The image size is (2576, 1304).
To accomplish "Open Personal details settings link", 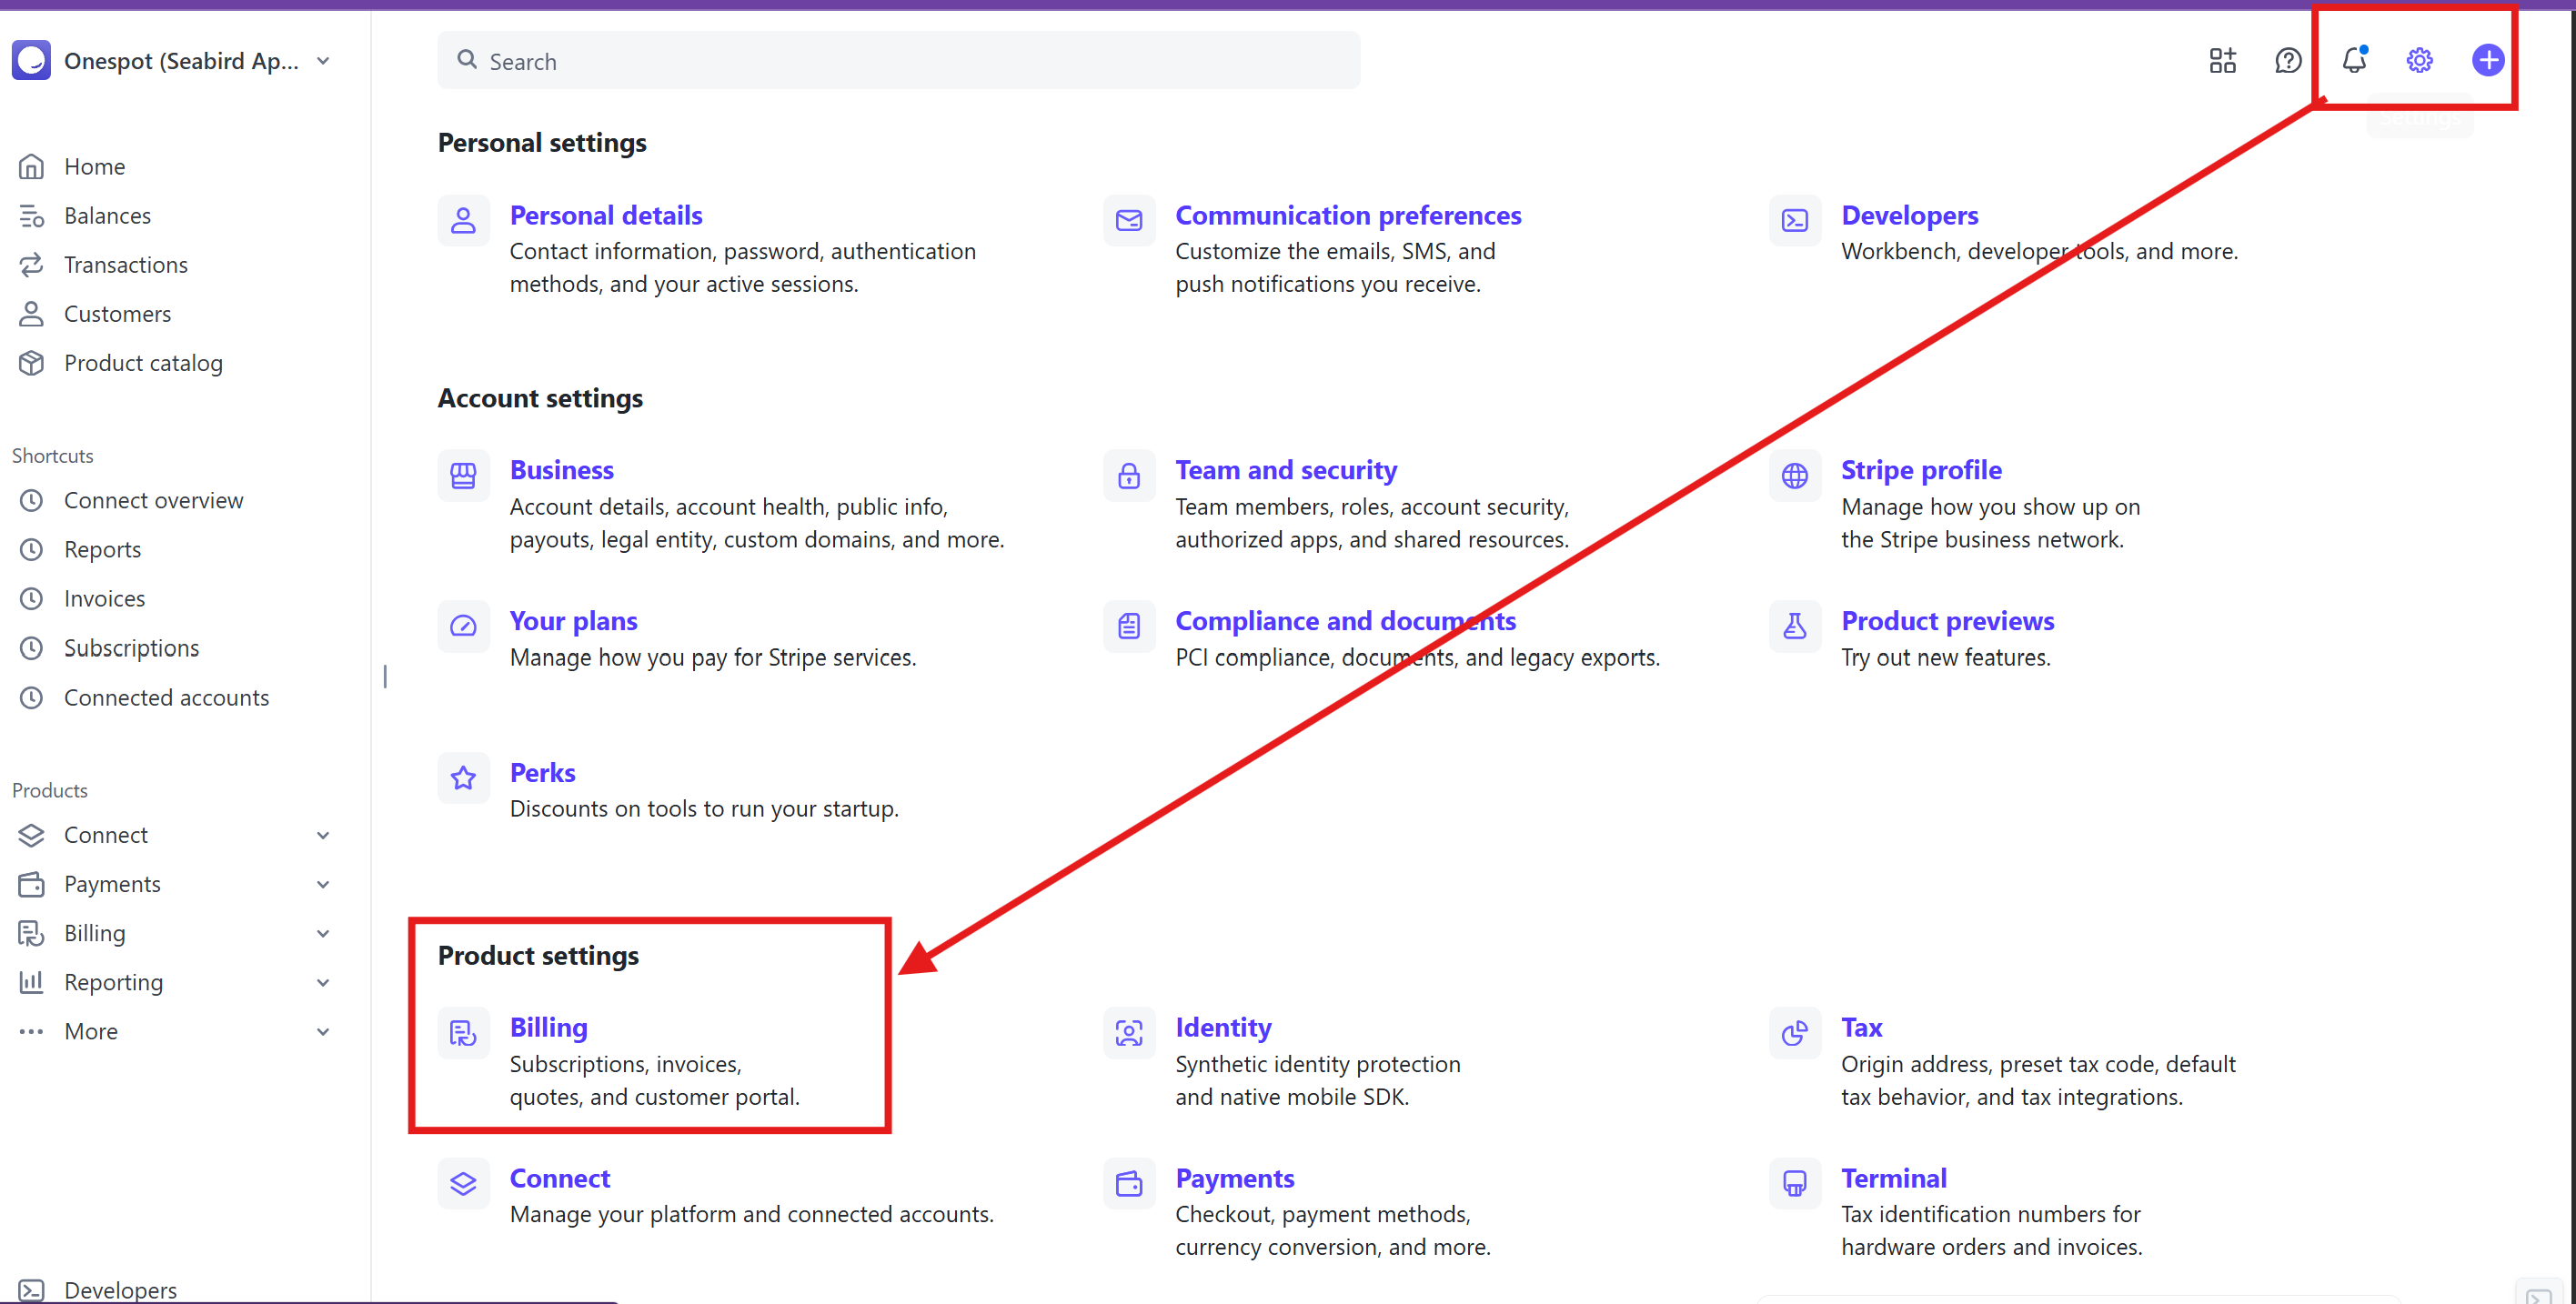I will click(x=605, y=215).
